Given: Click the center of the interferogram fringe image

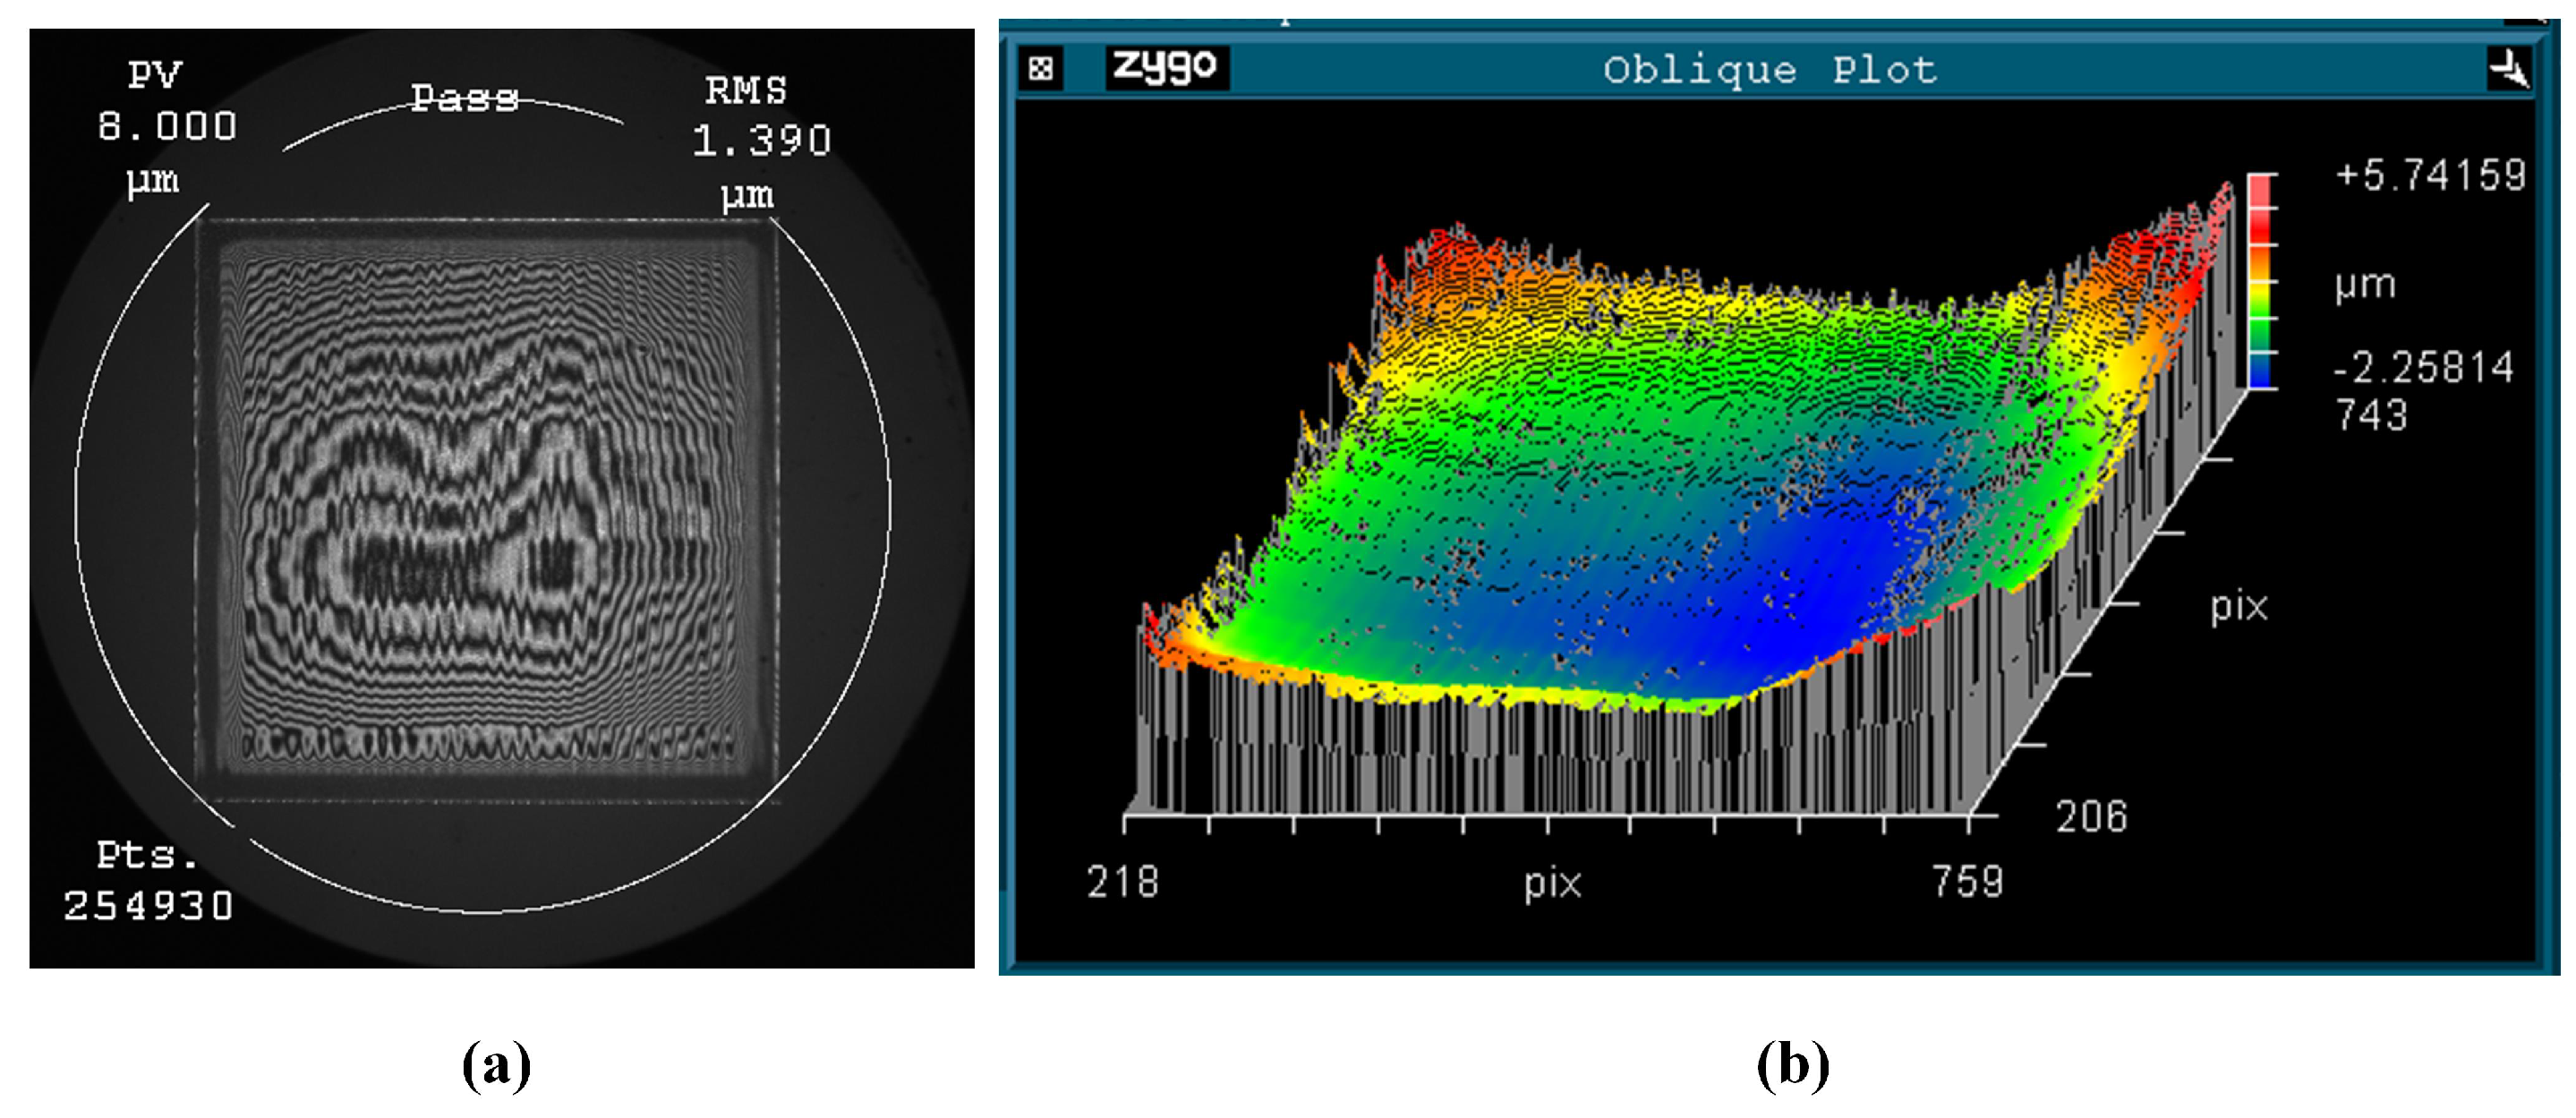Looking at the screenshot, I should [x=487, y=510].
